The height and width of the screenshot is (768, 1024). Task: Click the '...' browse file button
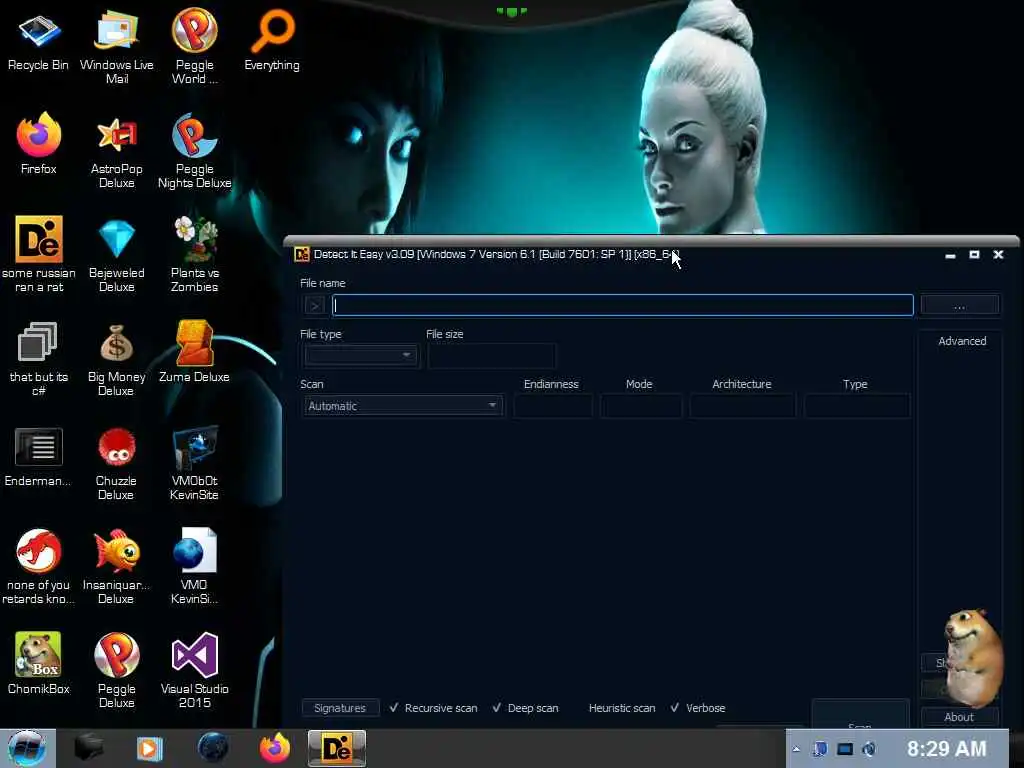pos(959,306)
